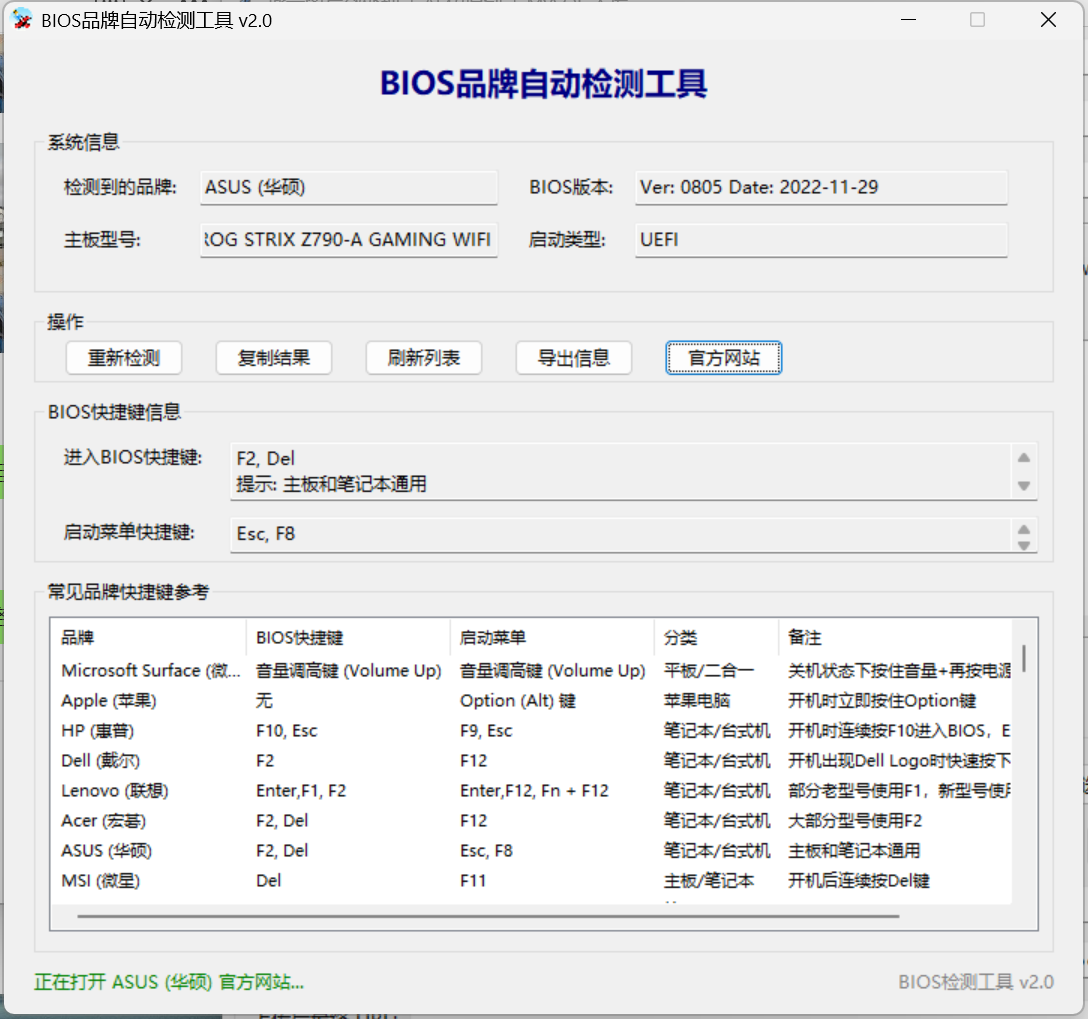Image resolution: width=1088 pixels, height=1019 pixels.
Task: Click 导出信息 to export information
Action: (573, 358)
